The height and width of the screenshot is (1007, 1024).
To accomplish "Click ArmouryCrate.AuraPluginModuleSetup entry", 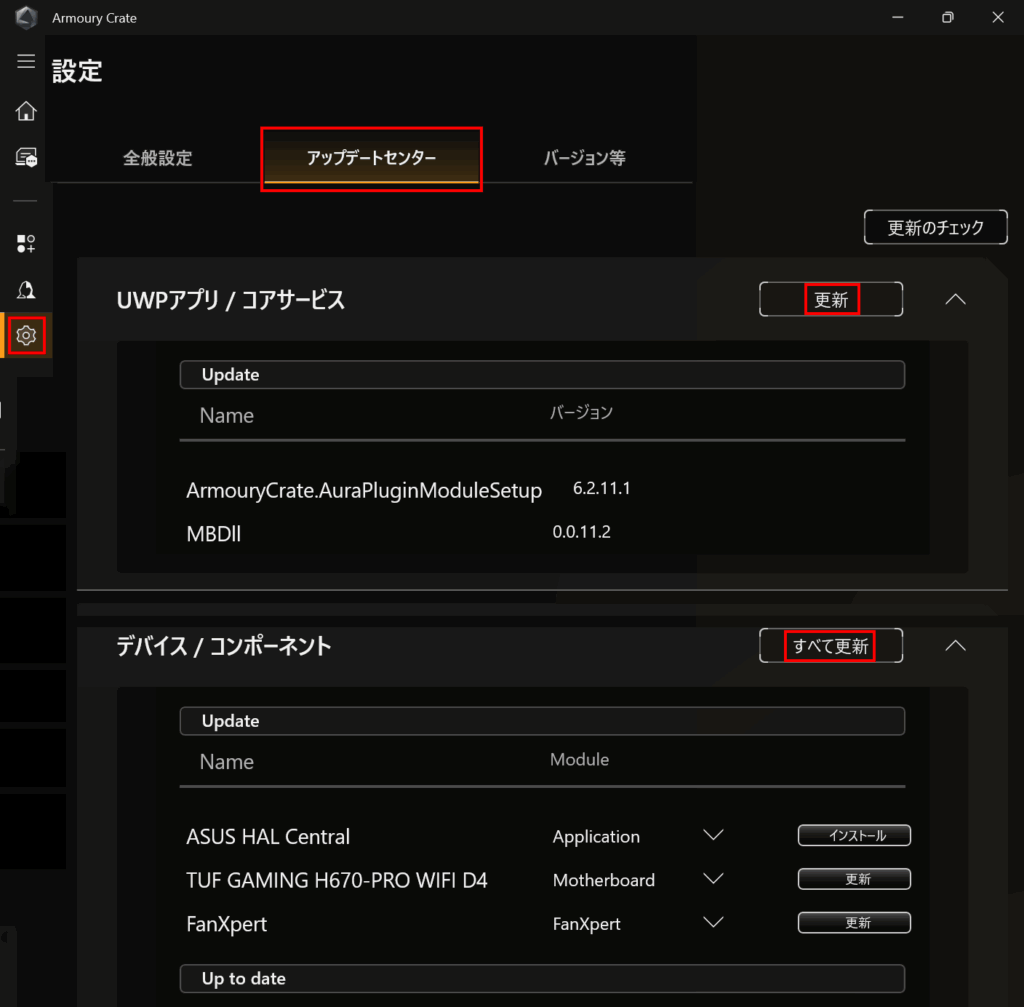I will [364, 490].
